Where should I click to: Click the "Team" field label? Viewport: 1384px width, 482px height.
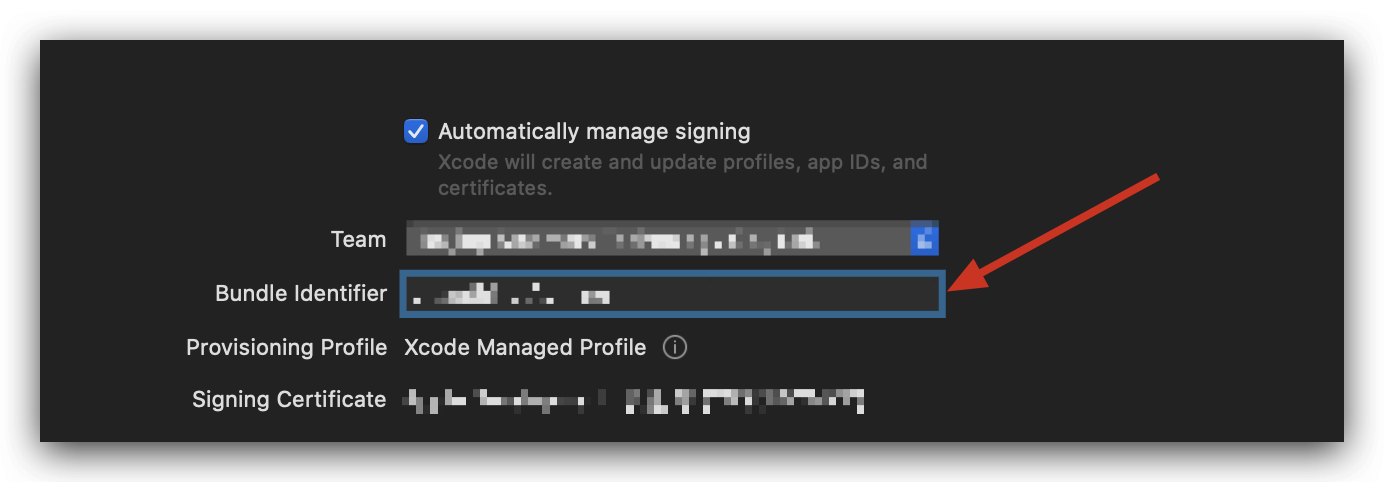click(358, 240)
